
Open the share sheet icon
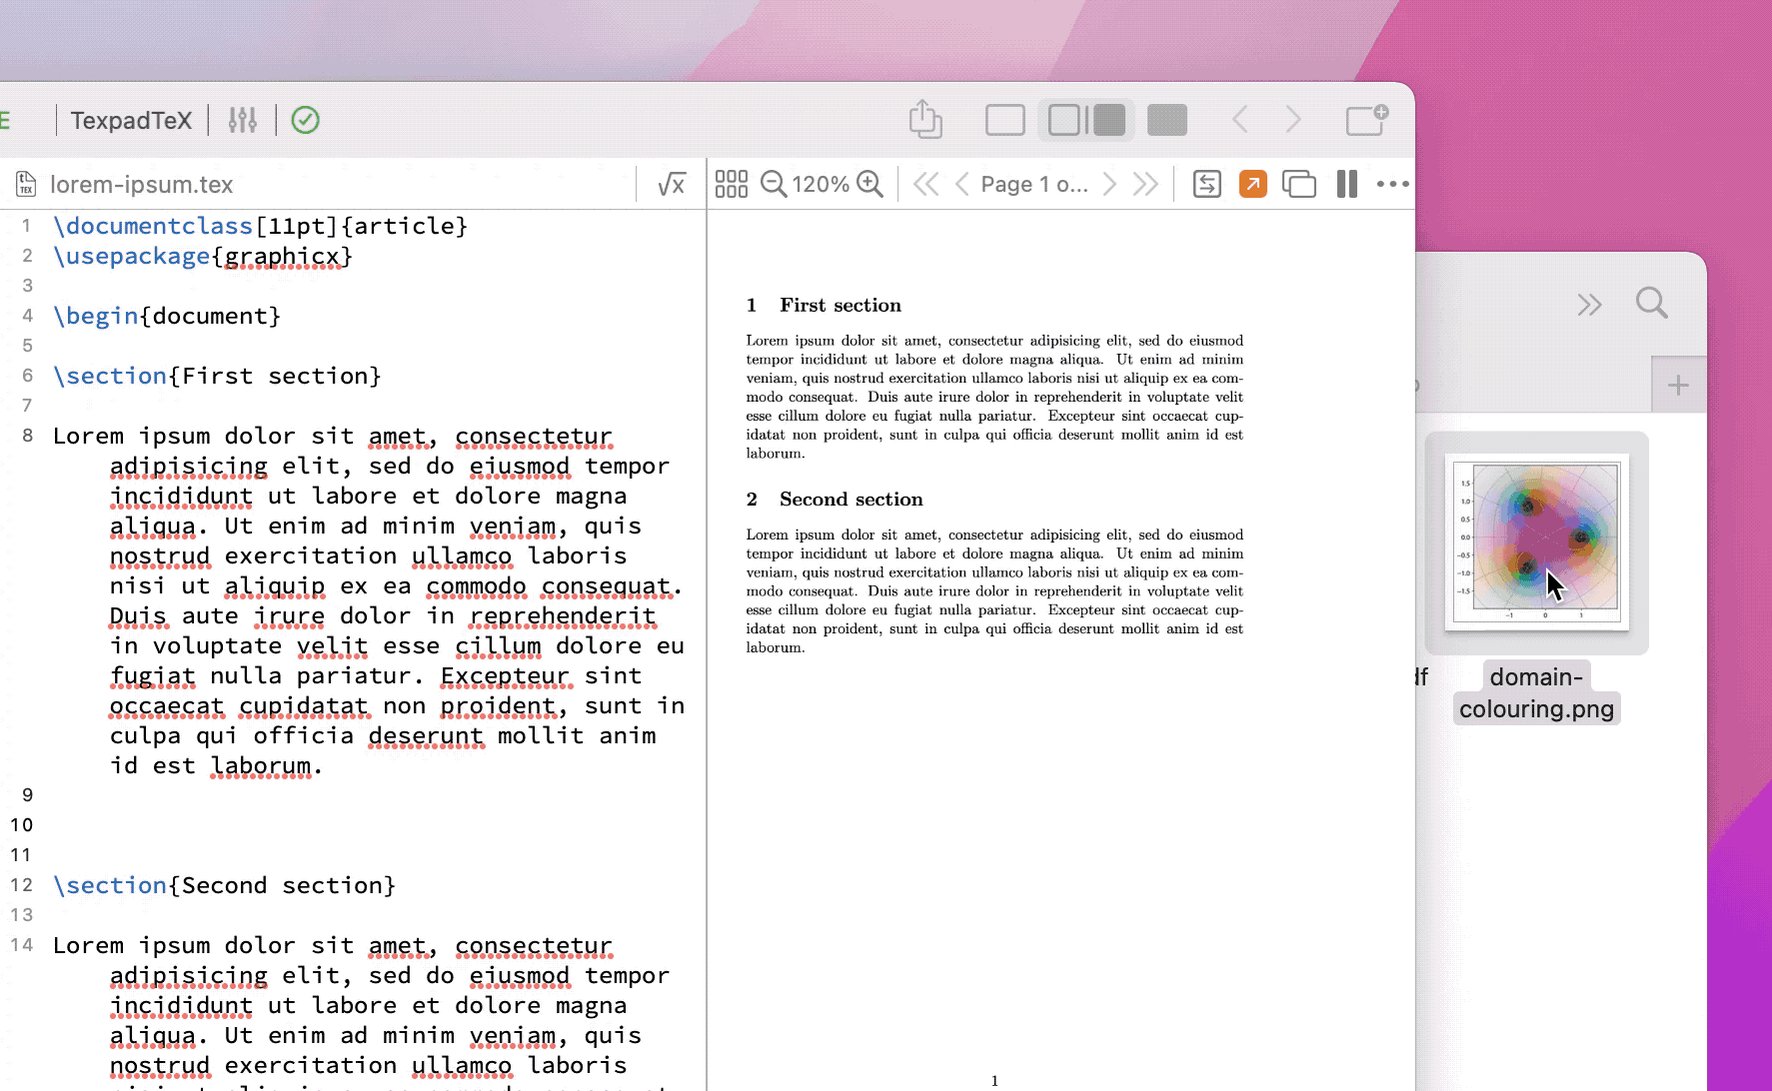point(925,118)
